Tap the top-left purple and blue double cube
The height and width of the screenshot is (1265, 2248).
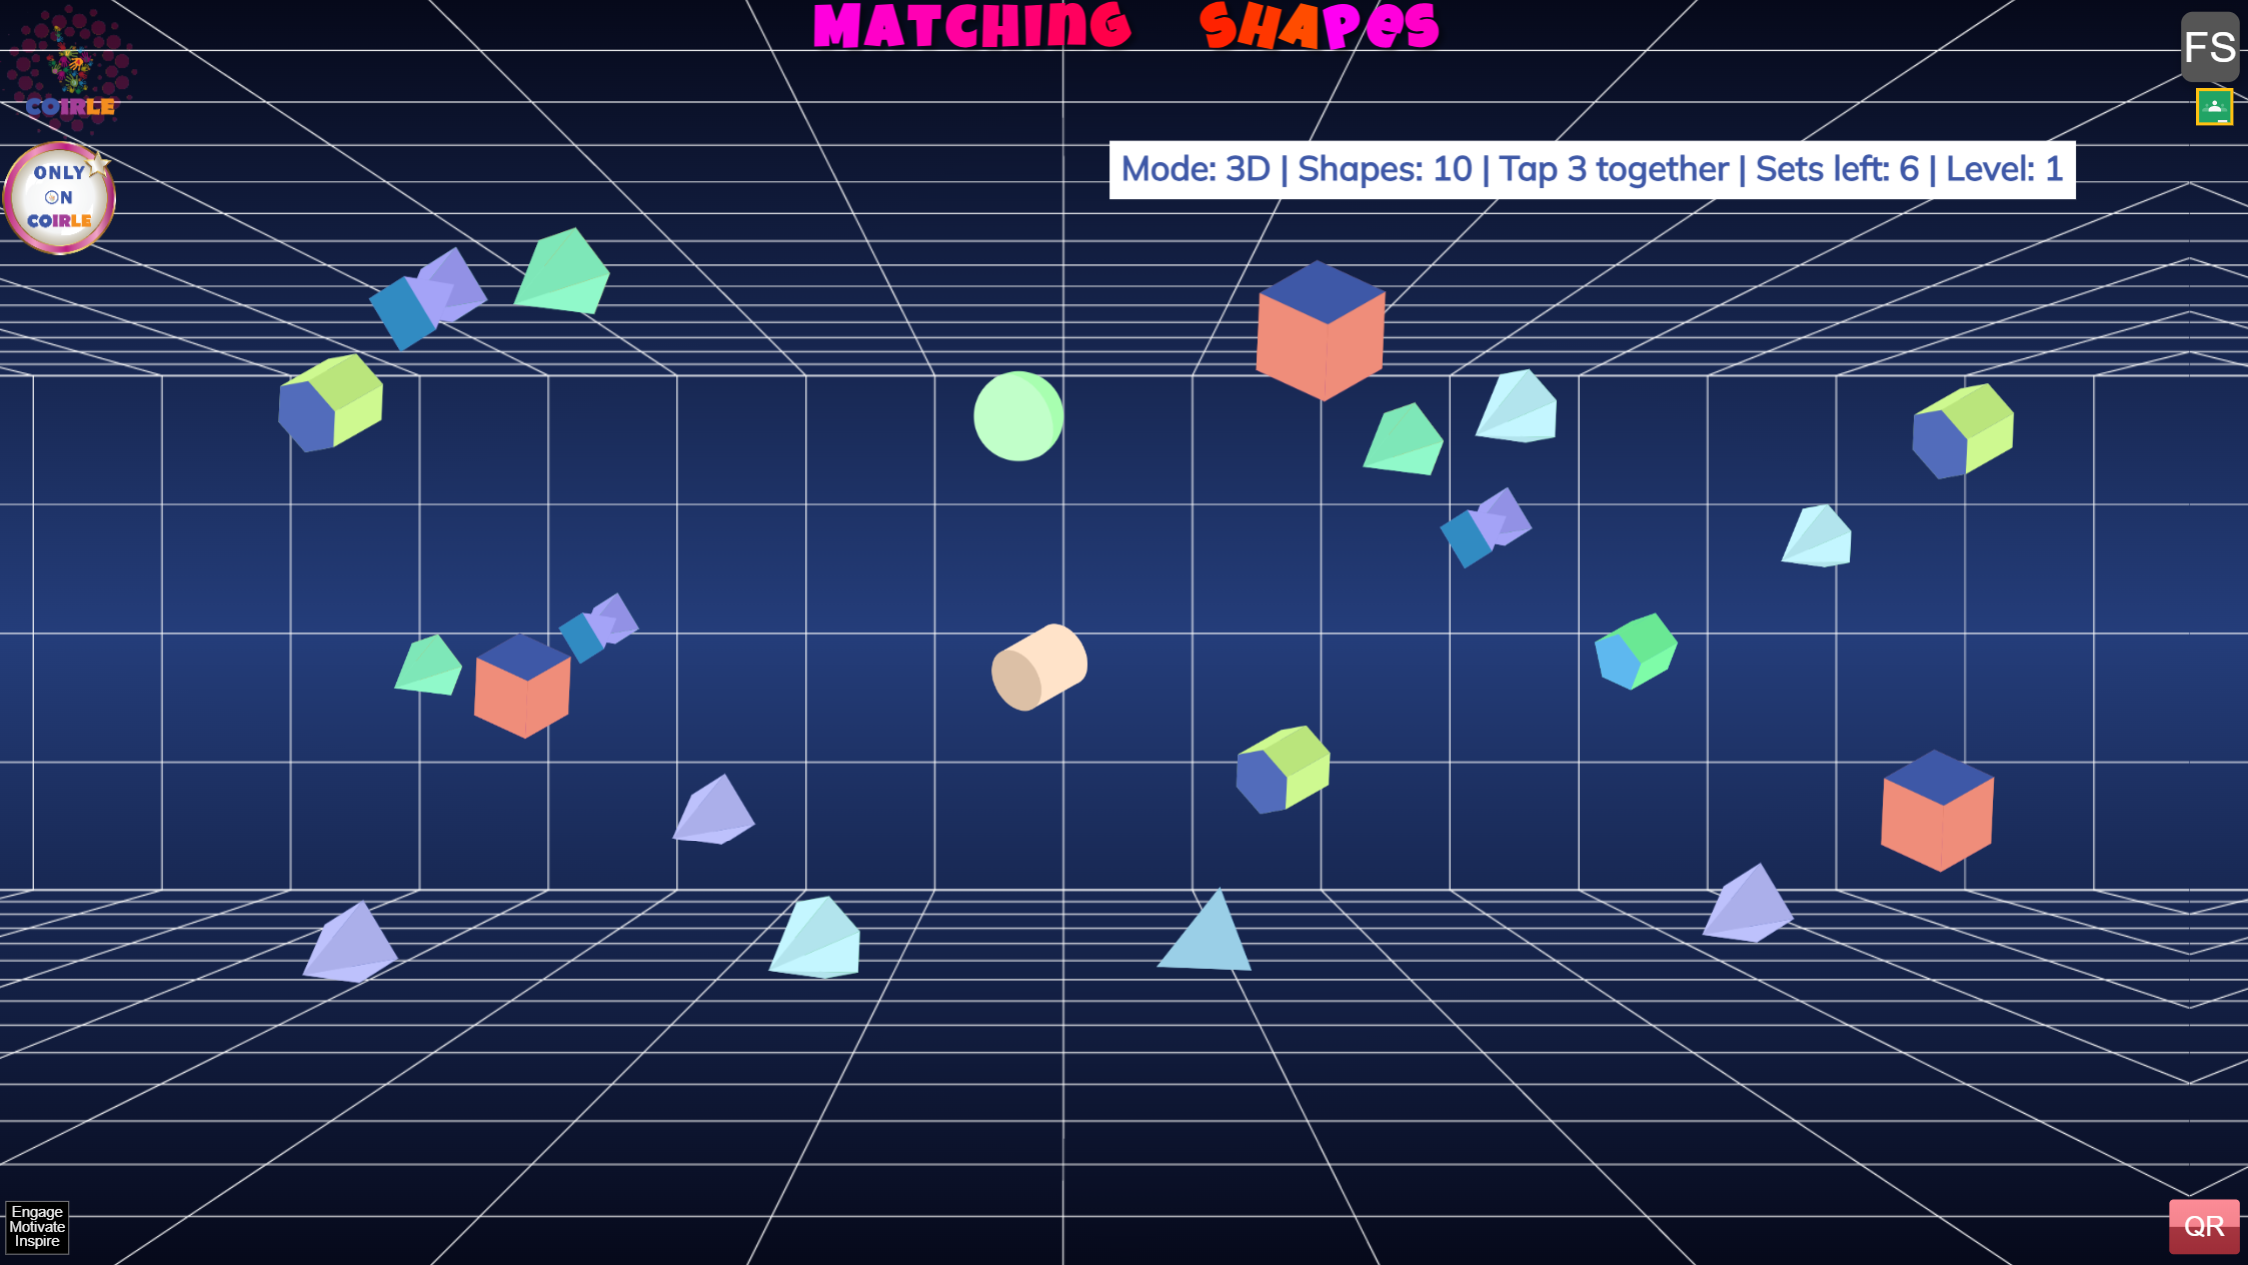tap(428, 298)
